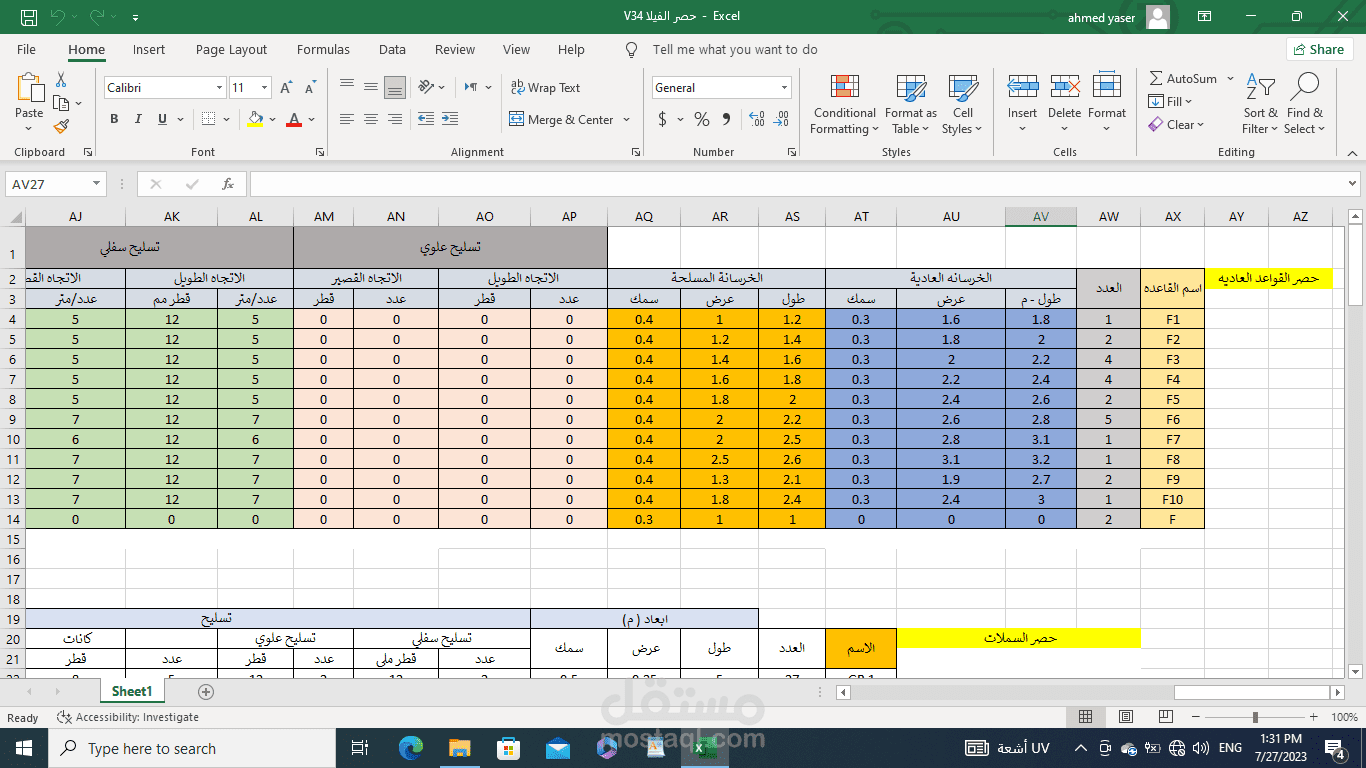The width and height of the screenshot is (1366, 768).
Task: Click the Format Painter brush icon
Action: tap(61, 127)
